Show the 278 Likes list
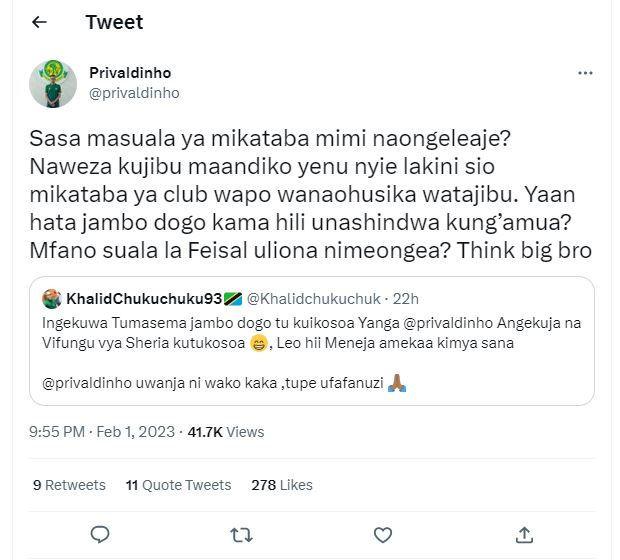The width and height of the screenshot is (620, 560). point(281,485)
